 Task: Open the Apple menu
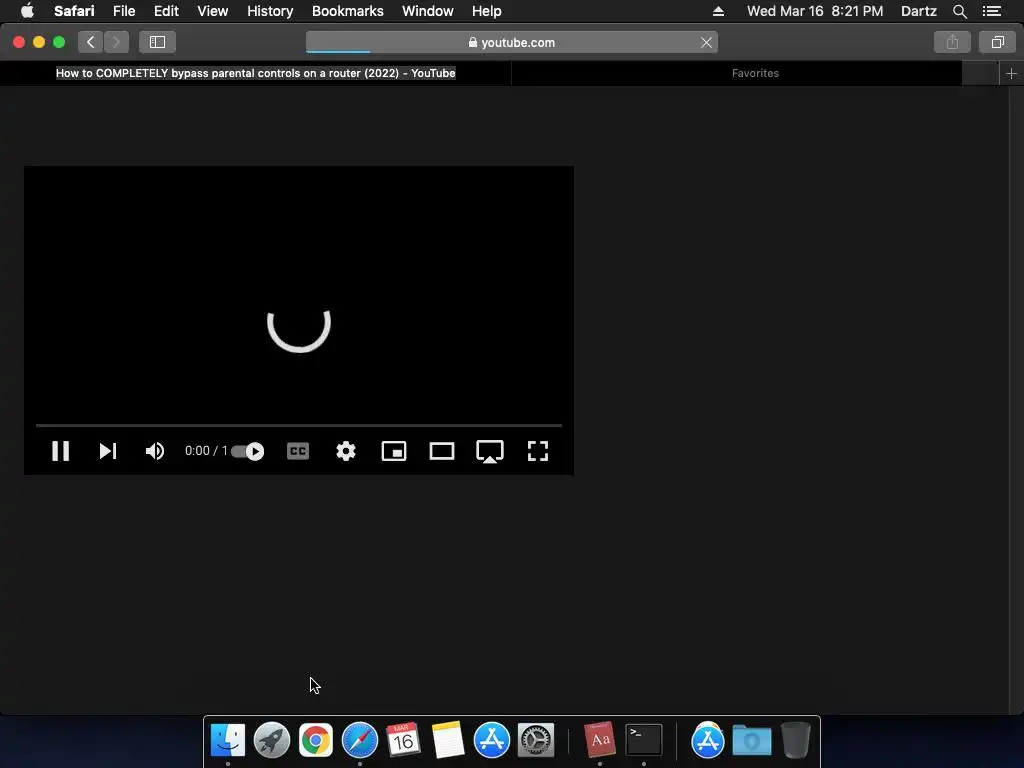coord(27,11)
